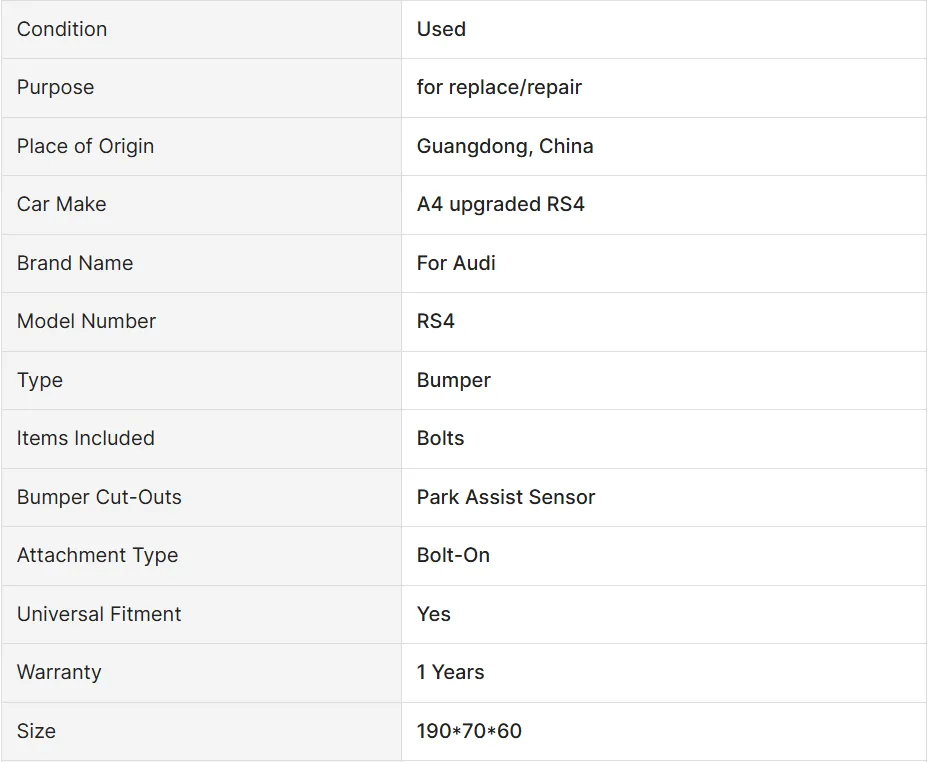Select the "190*70*60" size value
Image resolution: width=929 pixels, height=762 pixels.
point(469,731)
